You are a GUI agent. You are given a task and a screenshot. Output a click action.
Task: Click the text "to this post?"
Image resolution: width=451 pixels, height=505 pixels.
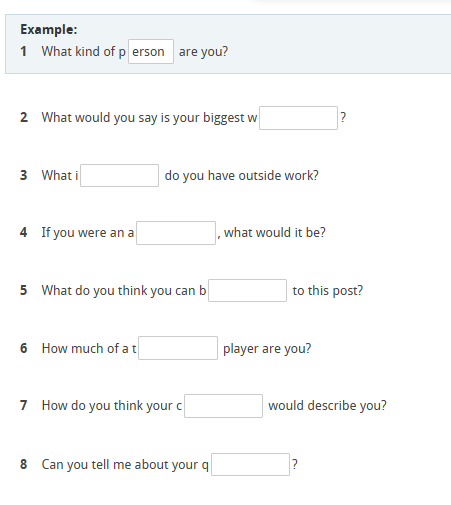(328, 291)
